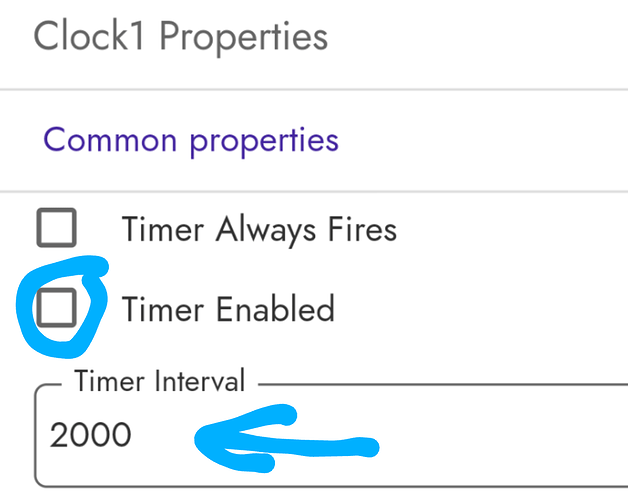Click the word Fires in the first option
This screenshot has width=628, height=500.
361,230
